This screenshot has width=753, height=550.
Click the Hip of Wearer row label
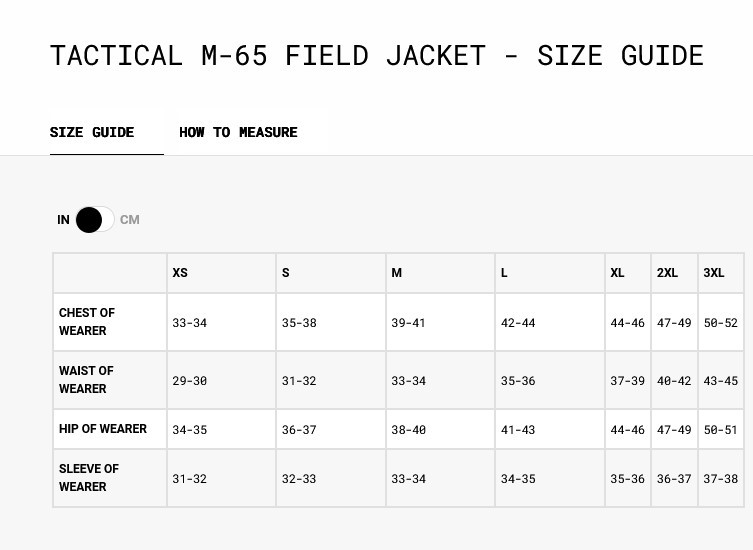point(103,429)
